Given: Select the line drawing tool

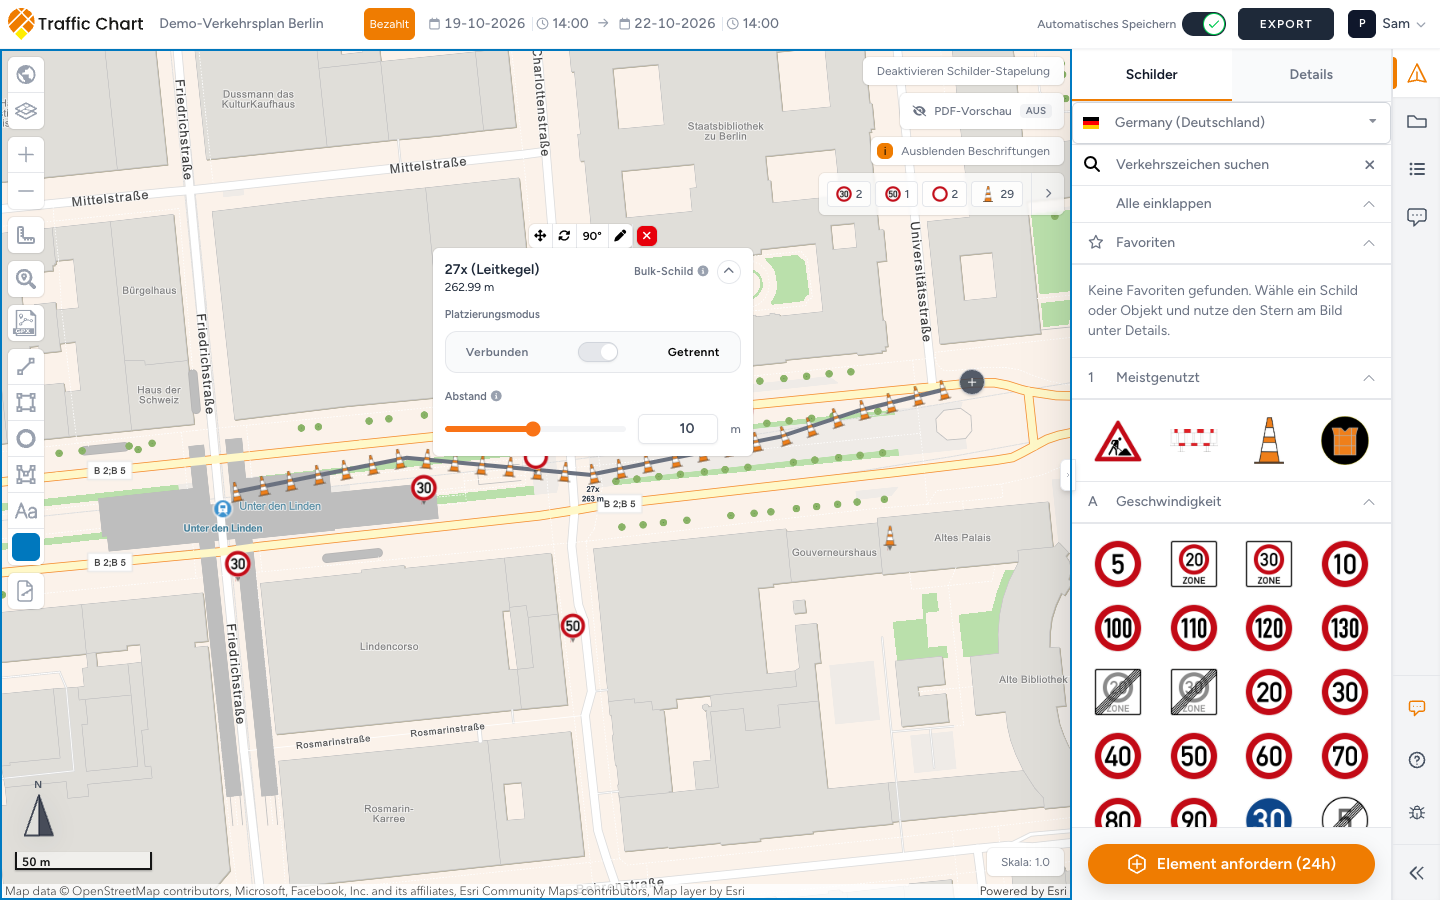Looking at the screenshot, I should 26,367.
